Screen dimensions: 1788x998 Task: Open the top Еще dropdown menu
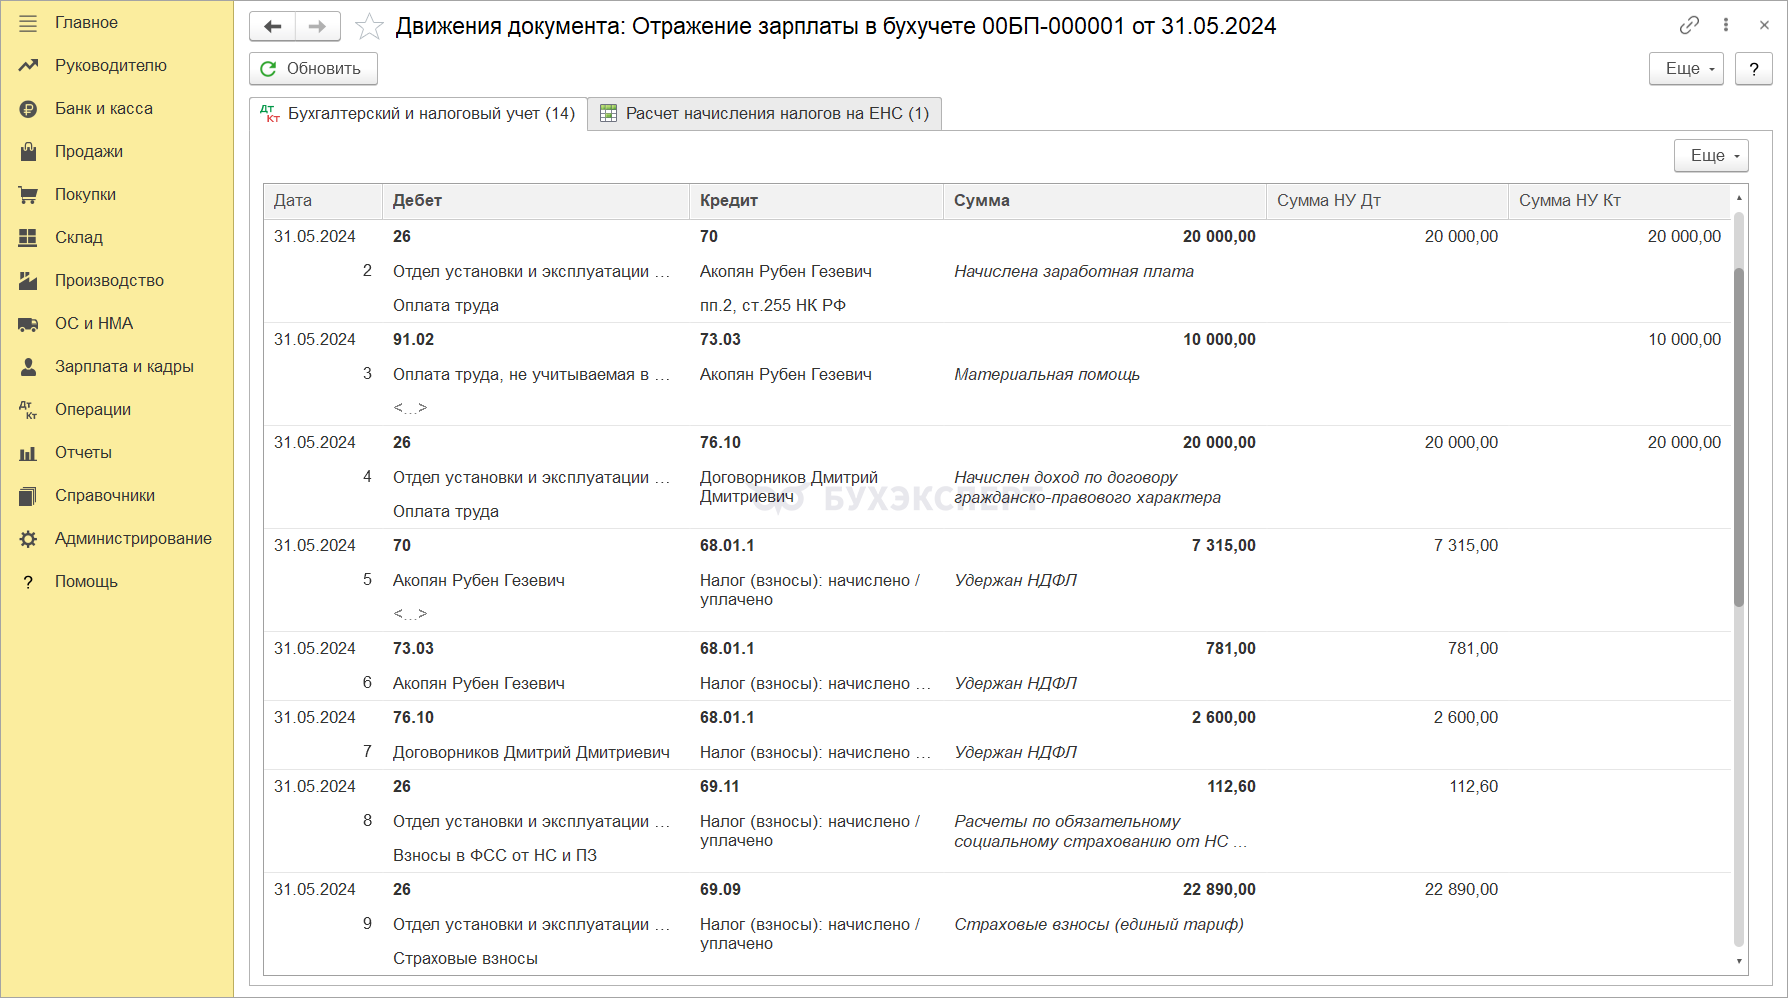1686,69
